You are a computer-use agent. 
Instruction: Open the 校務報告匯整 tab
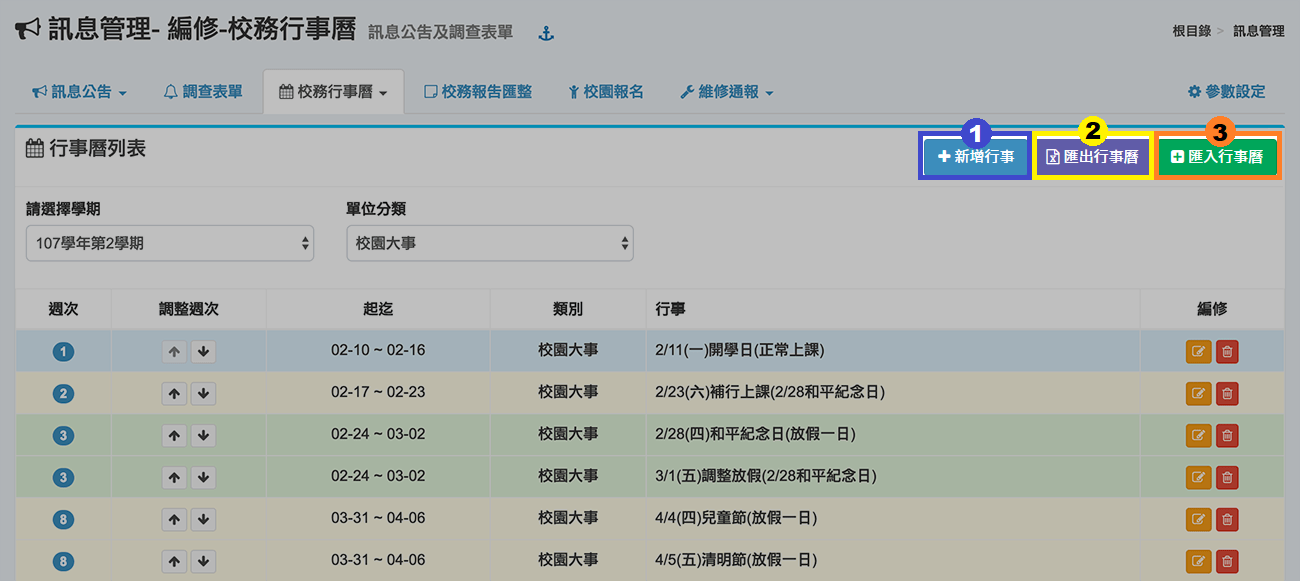pos(478,92)
